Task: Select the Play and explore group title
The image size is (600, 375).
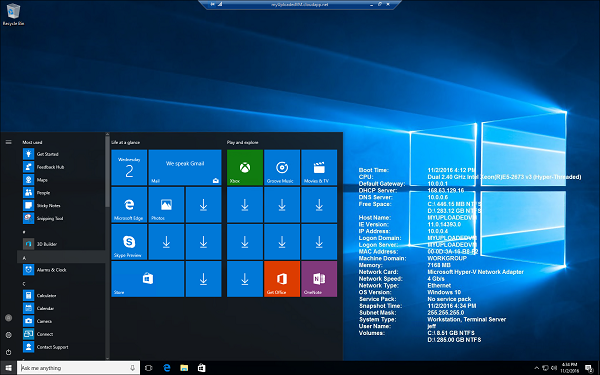Action: (x=243, y=142)
